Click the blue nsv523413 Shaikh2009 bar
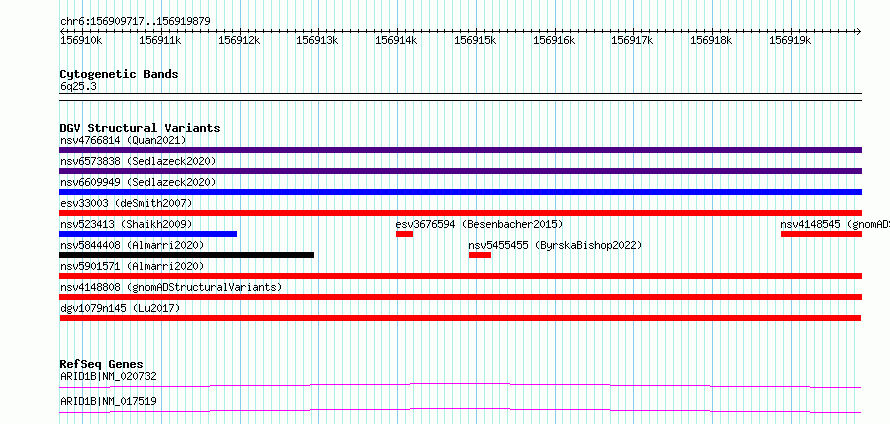Viewport: 890px width, 424px height. 148,234
